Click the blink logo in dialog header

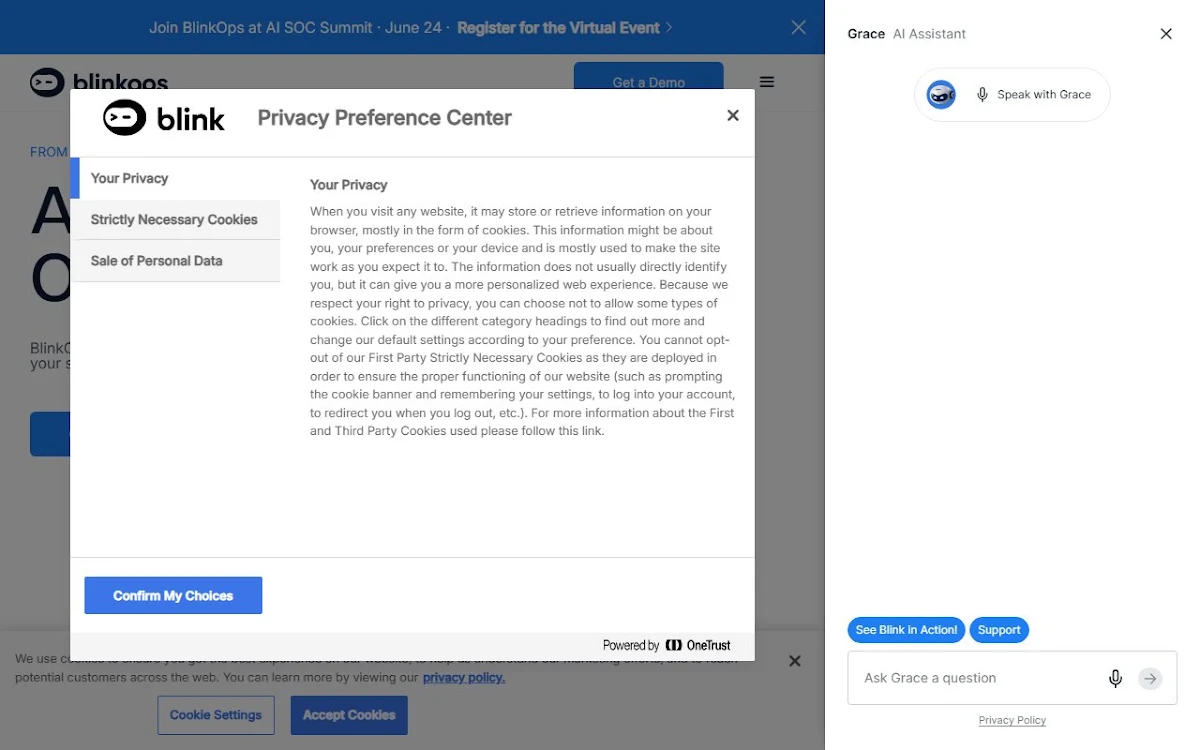164,118
